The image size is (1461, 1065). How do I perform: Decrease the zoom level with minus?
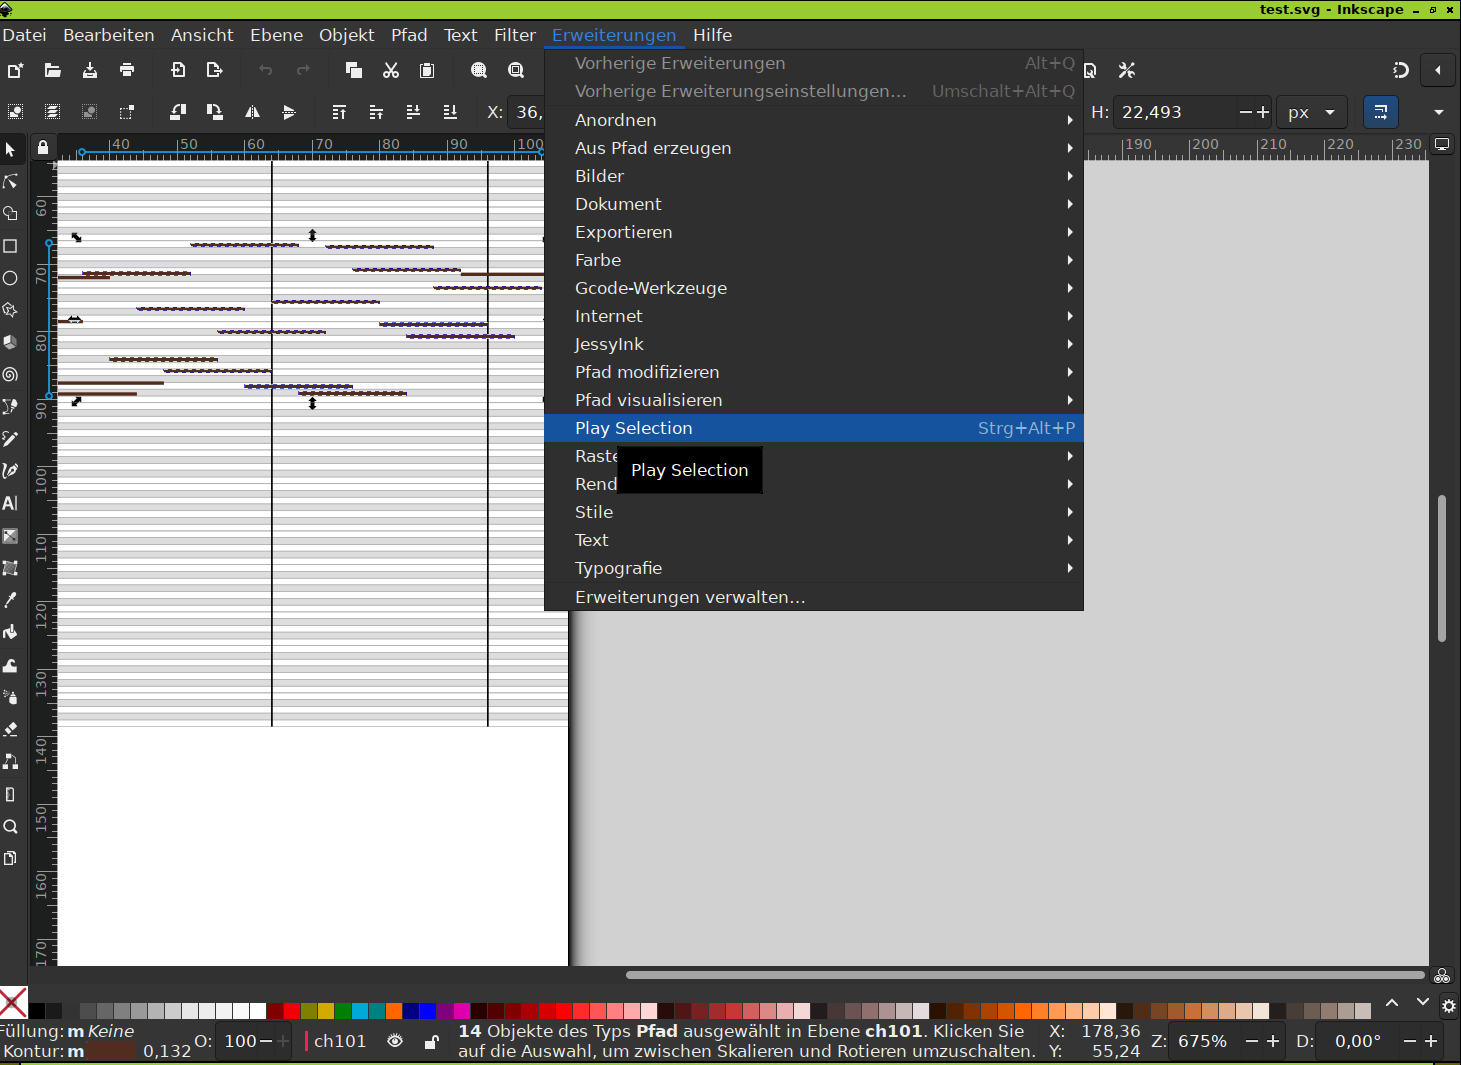point(1251,1041)
